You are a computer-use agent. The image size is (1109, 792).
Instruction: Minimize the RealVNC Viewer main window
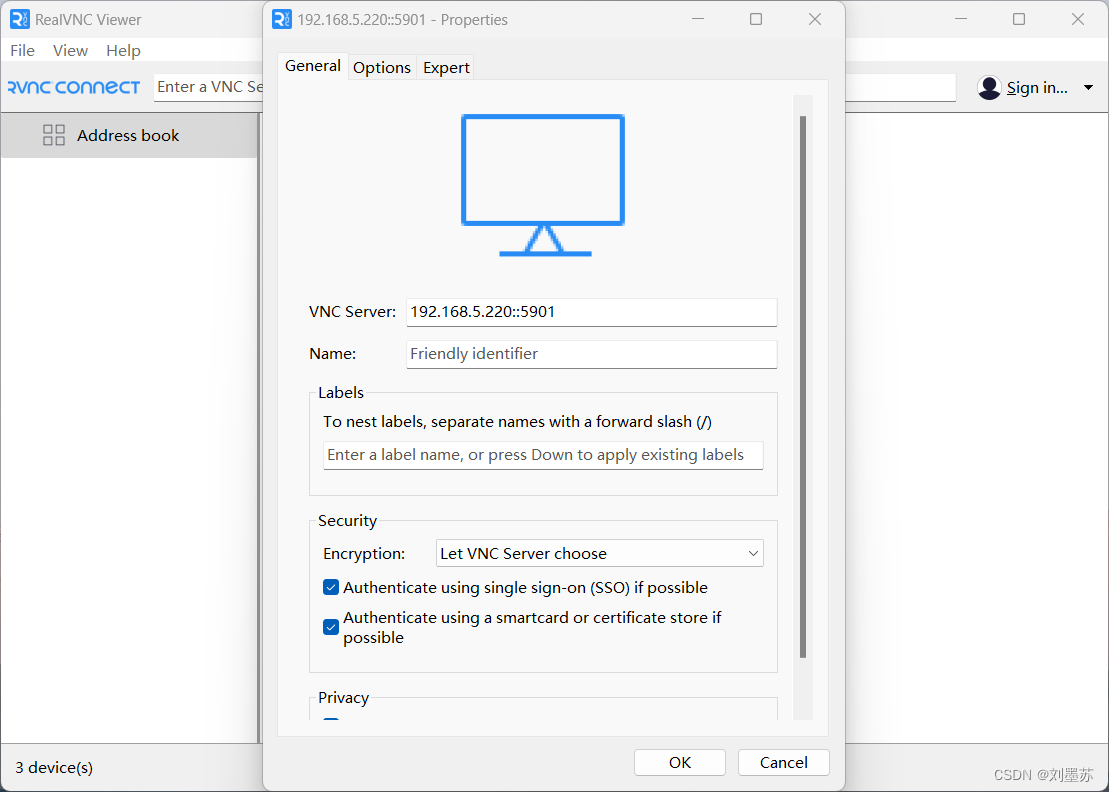960,19
